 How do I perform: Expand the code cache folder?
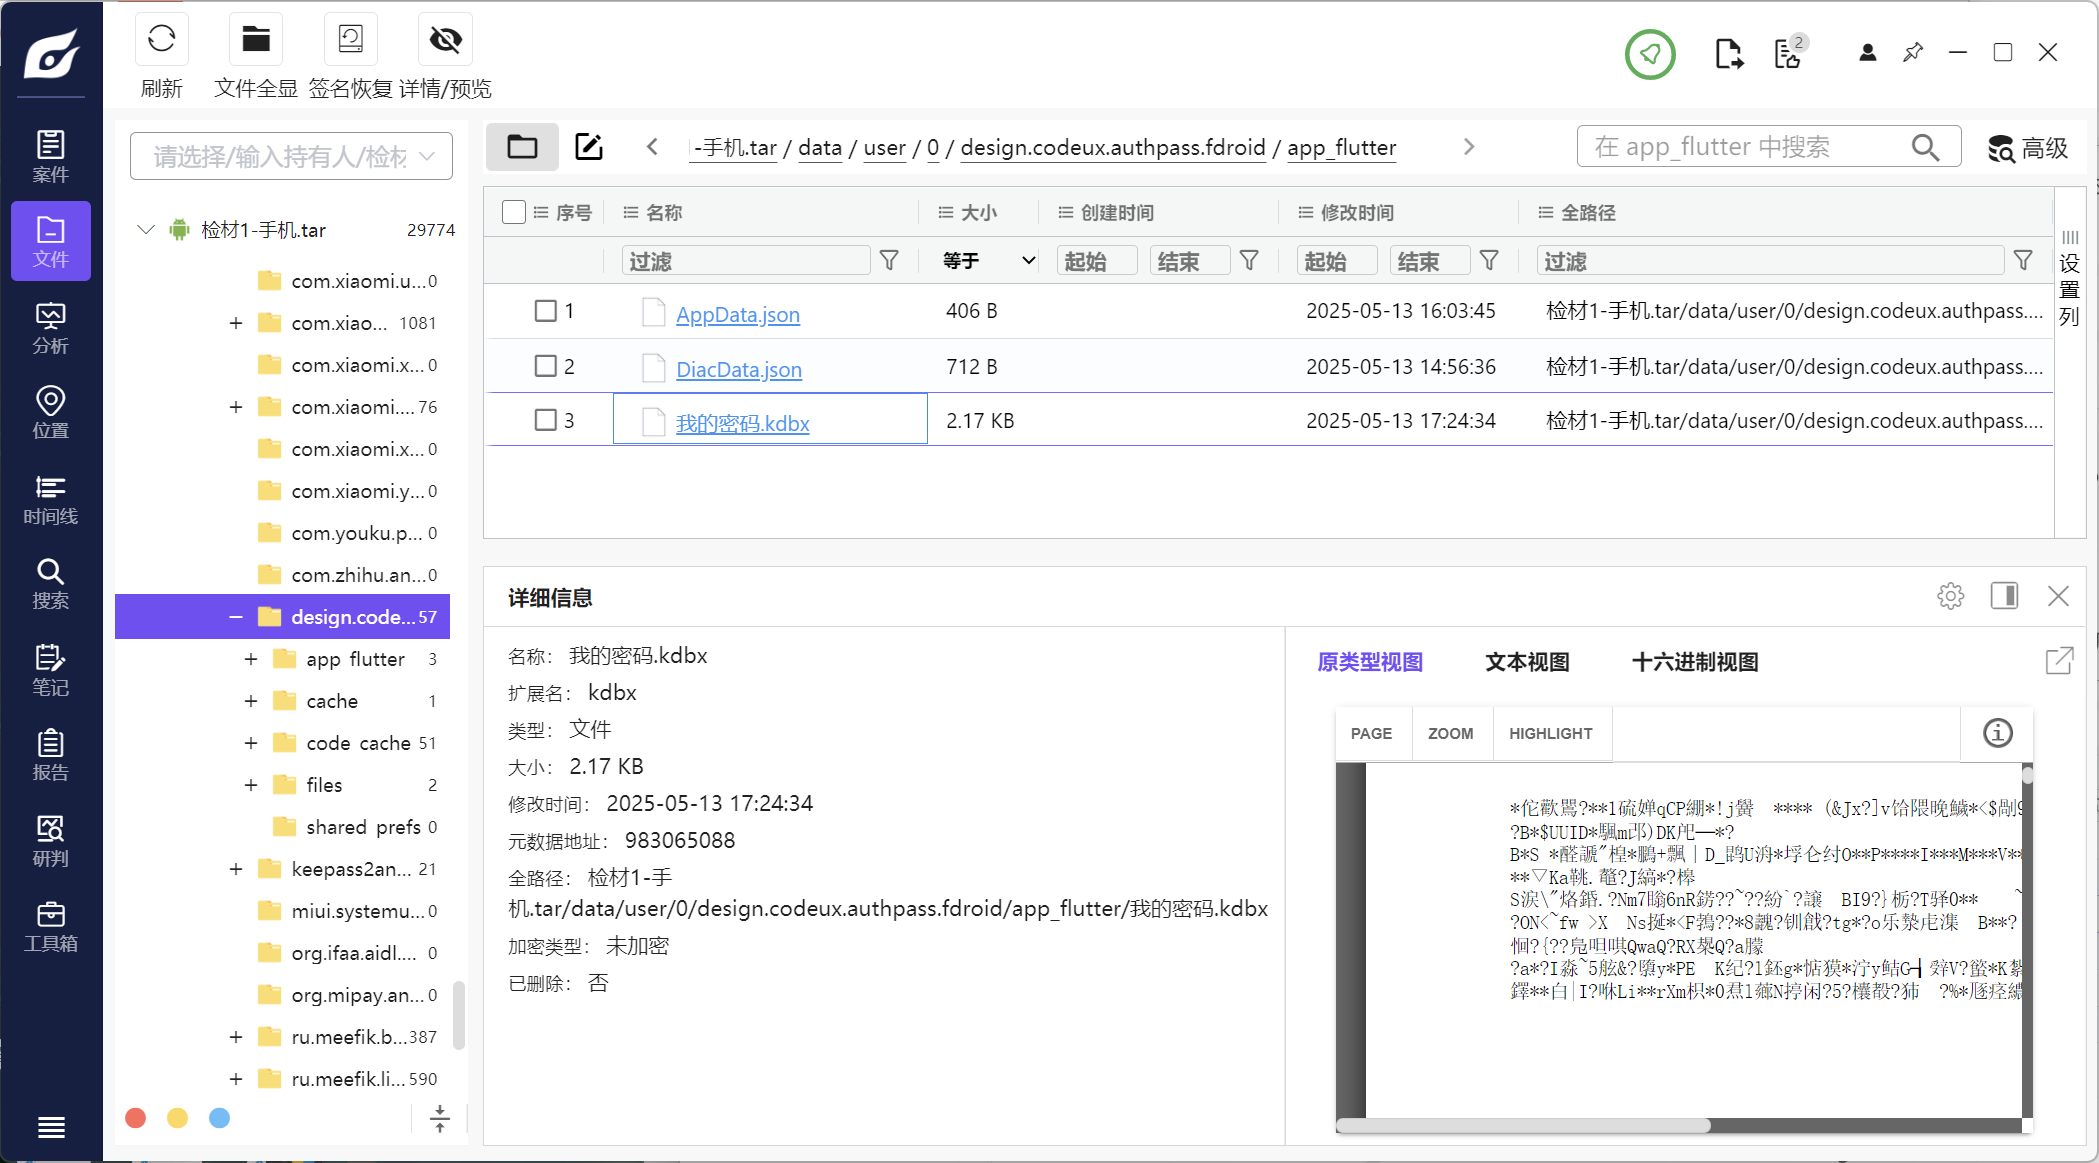click(x=251, y=743)
